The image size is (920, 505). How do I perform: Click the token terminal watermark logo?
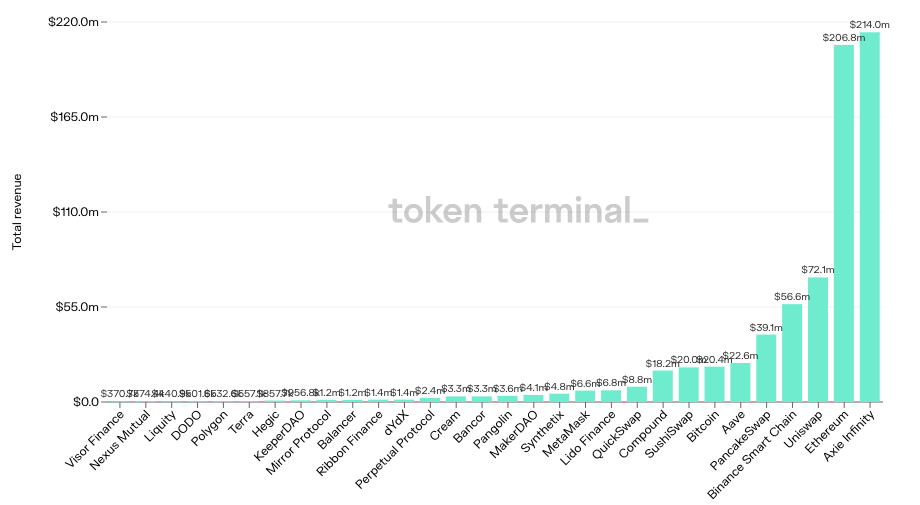coord(517,211)
